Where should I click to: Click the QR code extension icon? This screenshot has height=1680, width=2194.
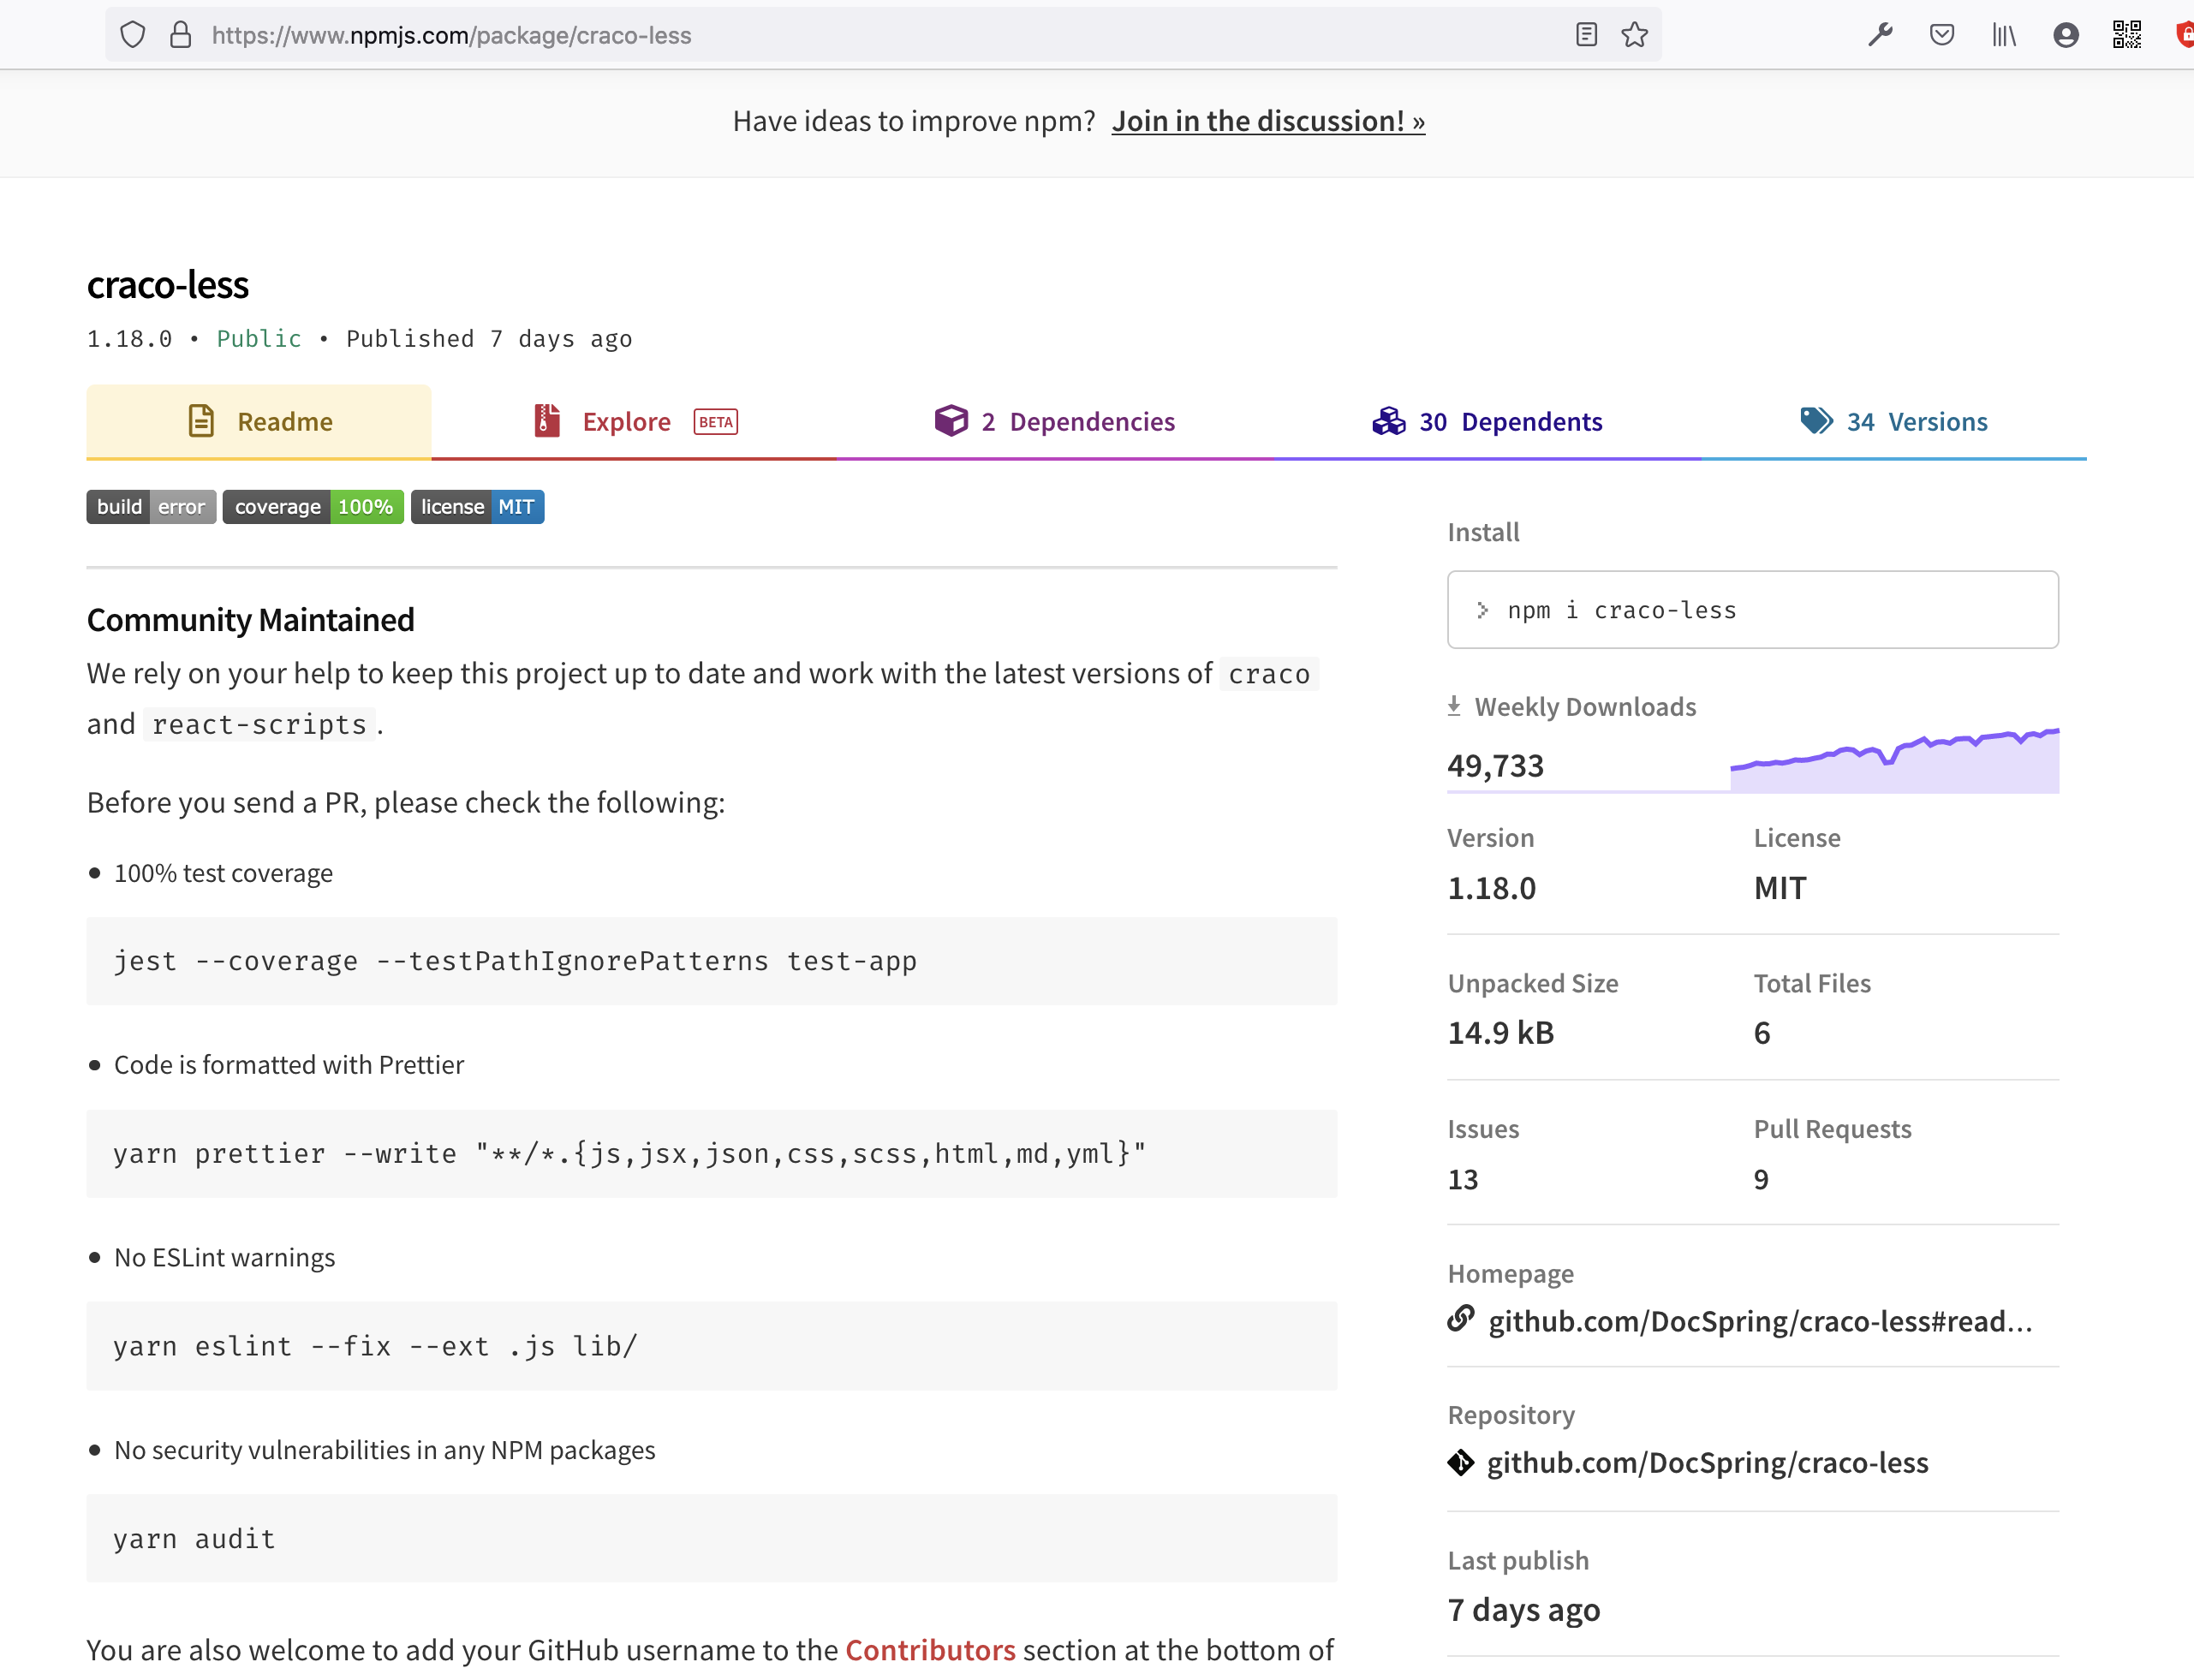tap(2127, 35)
